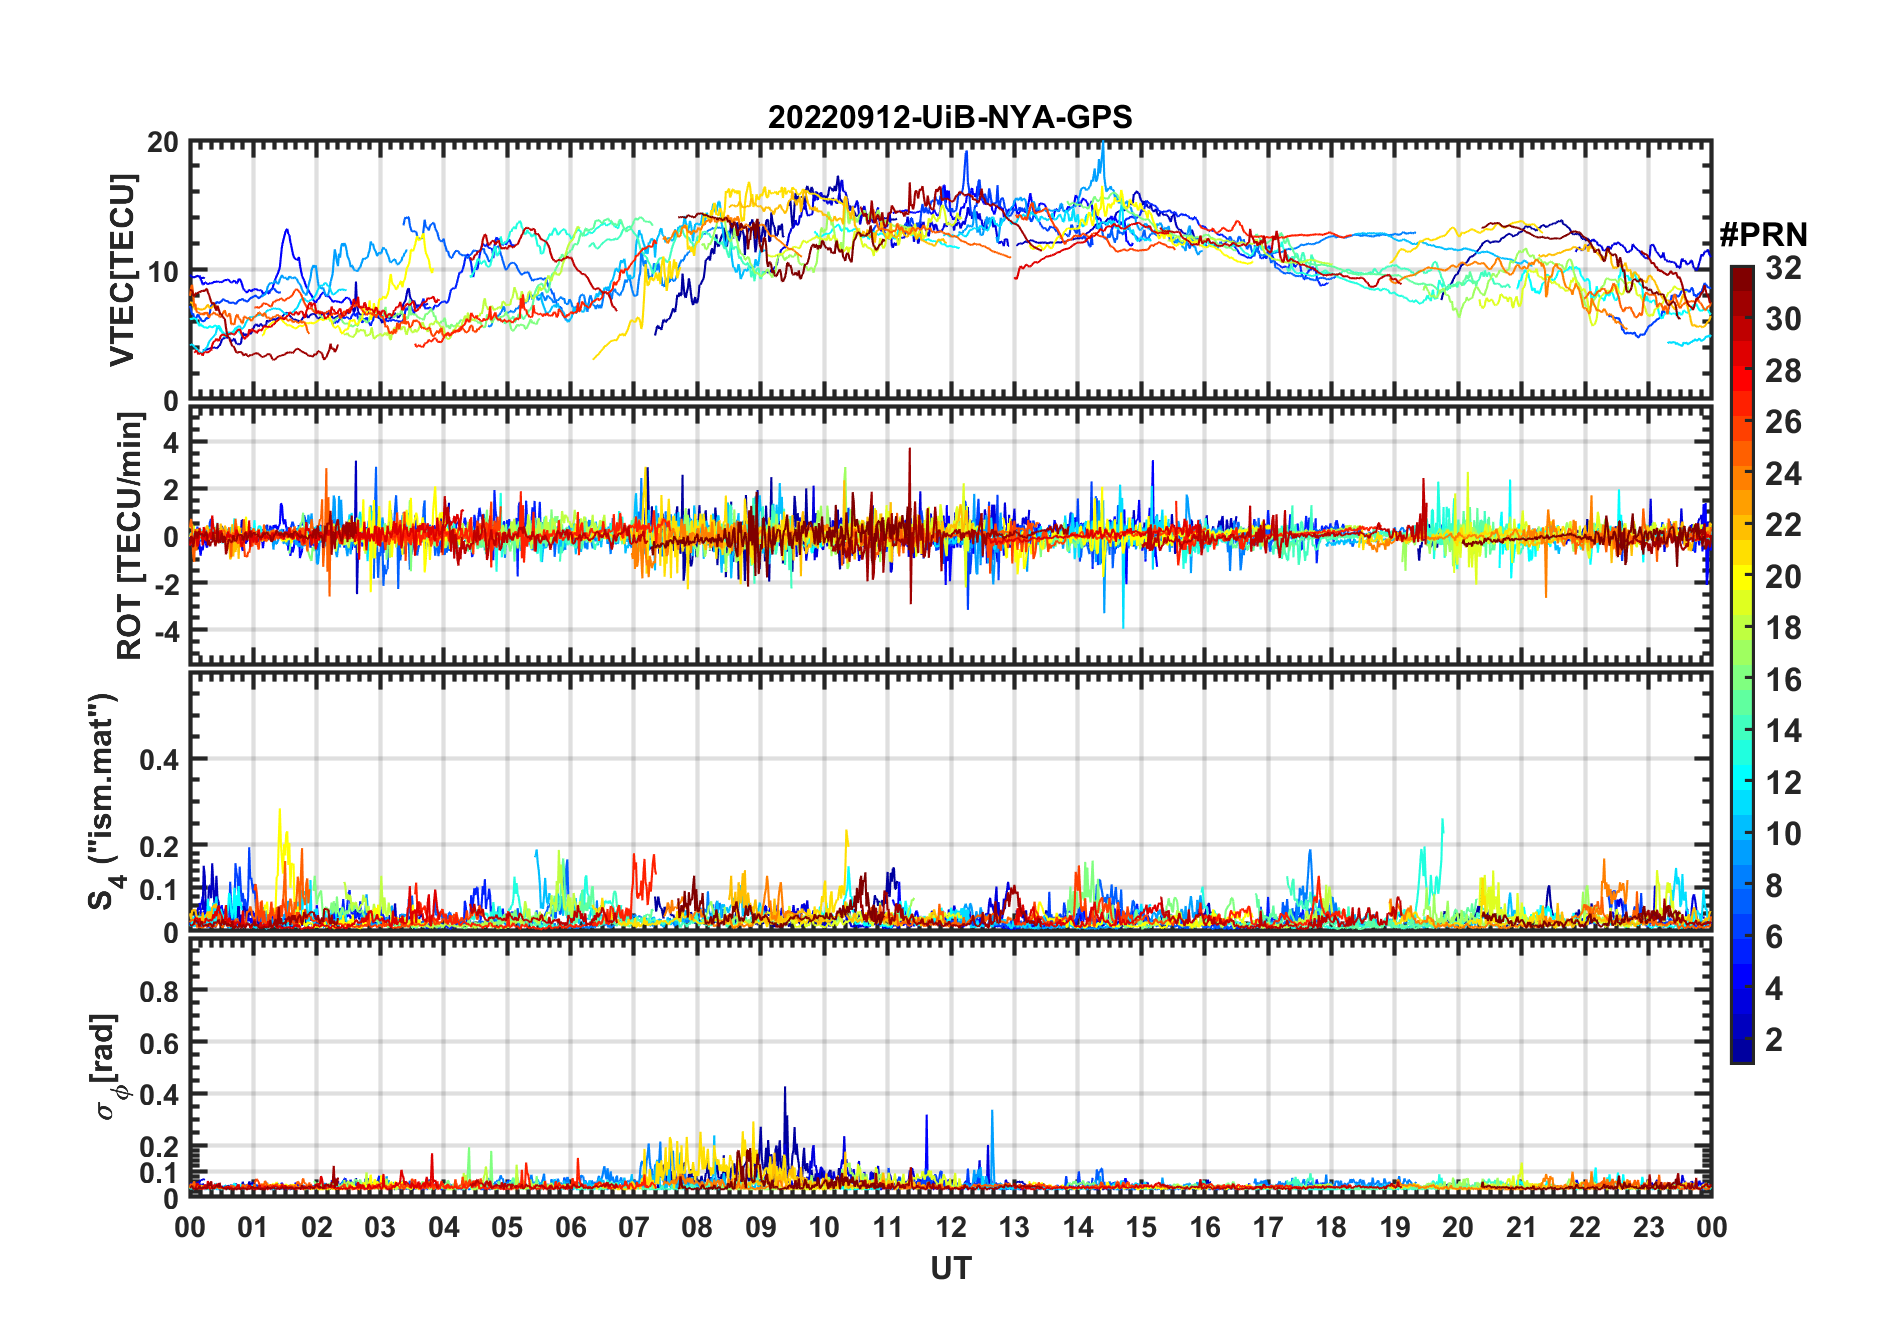Click the 30 label on the colorbar
This screenshot has height=1330, width=1902.
coord(1783,319)
